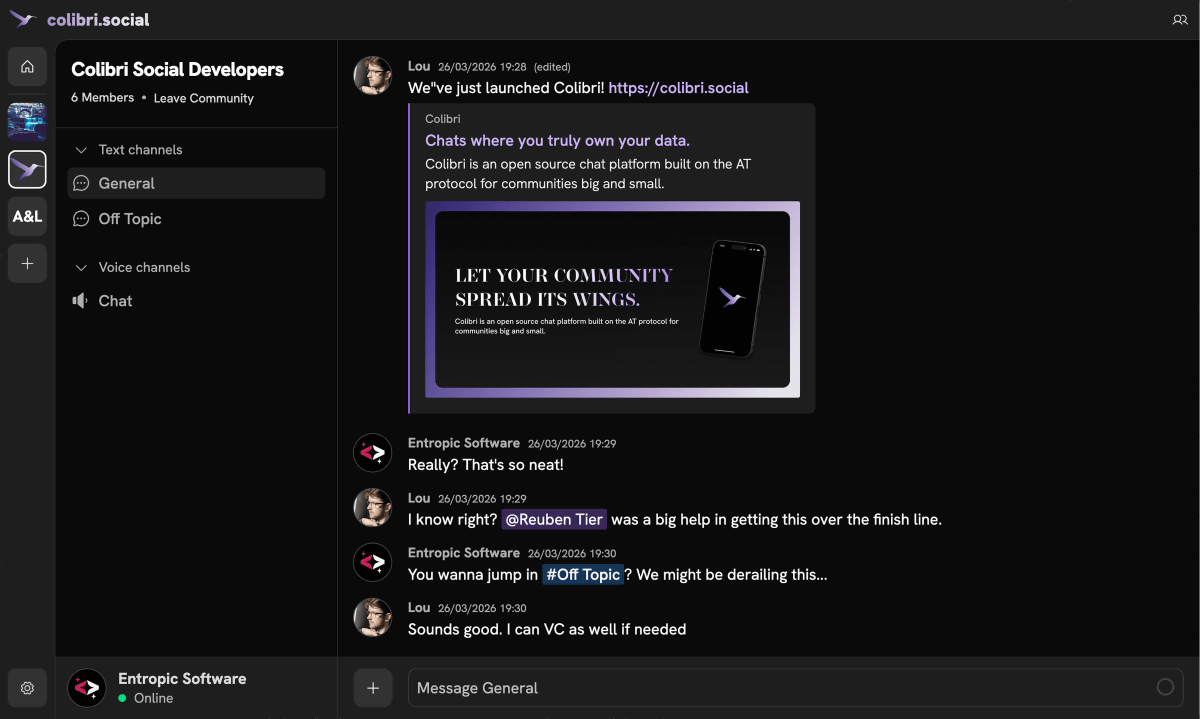Screen dimensions: 1200x719
Task: Open the https://colibri.social link
Action: (678, 88)
